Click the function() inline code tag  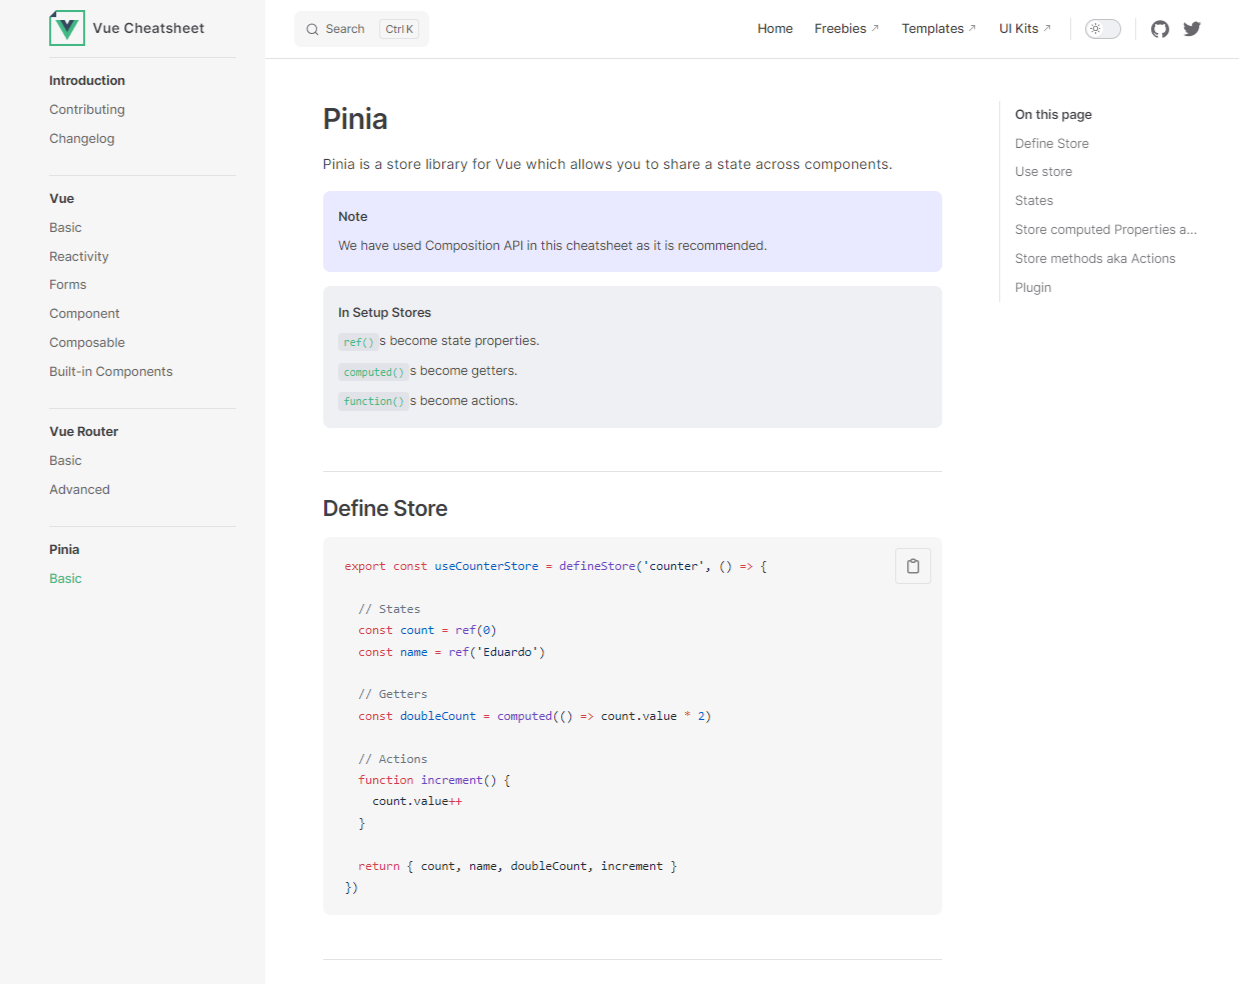[x=374, y=401]
